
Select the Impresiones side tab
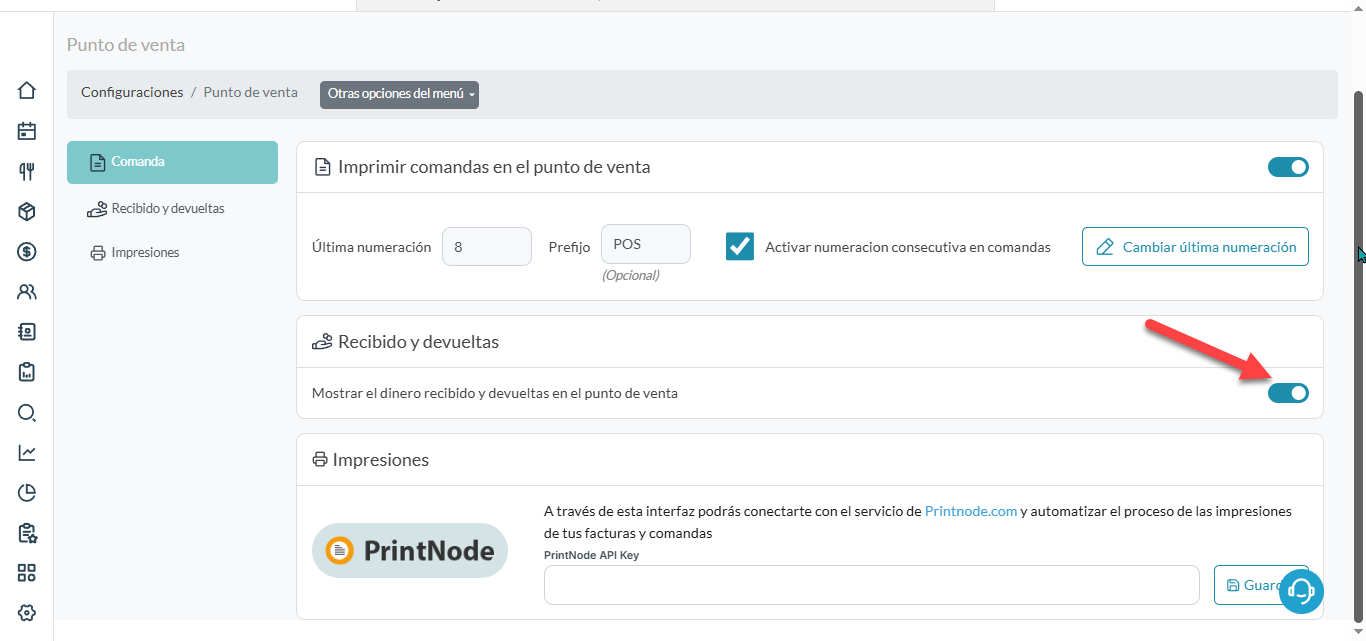pyautogui.click(x=145, y=253)
